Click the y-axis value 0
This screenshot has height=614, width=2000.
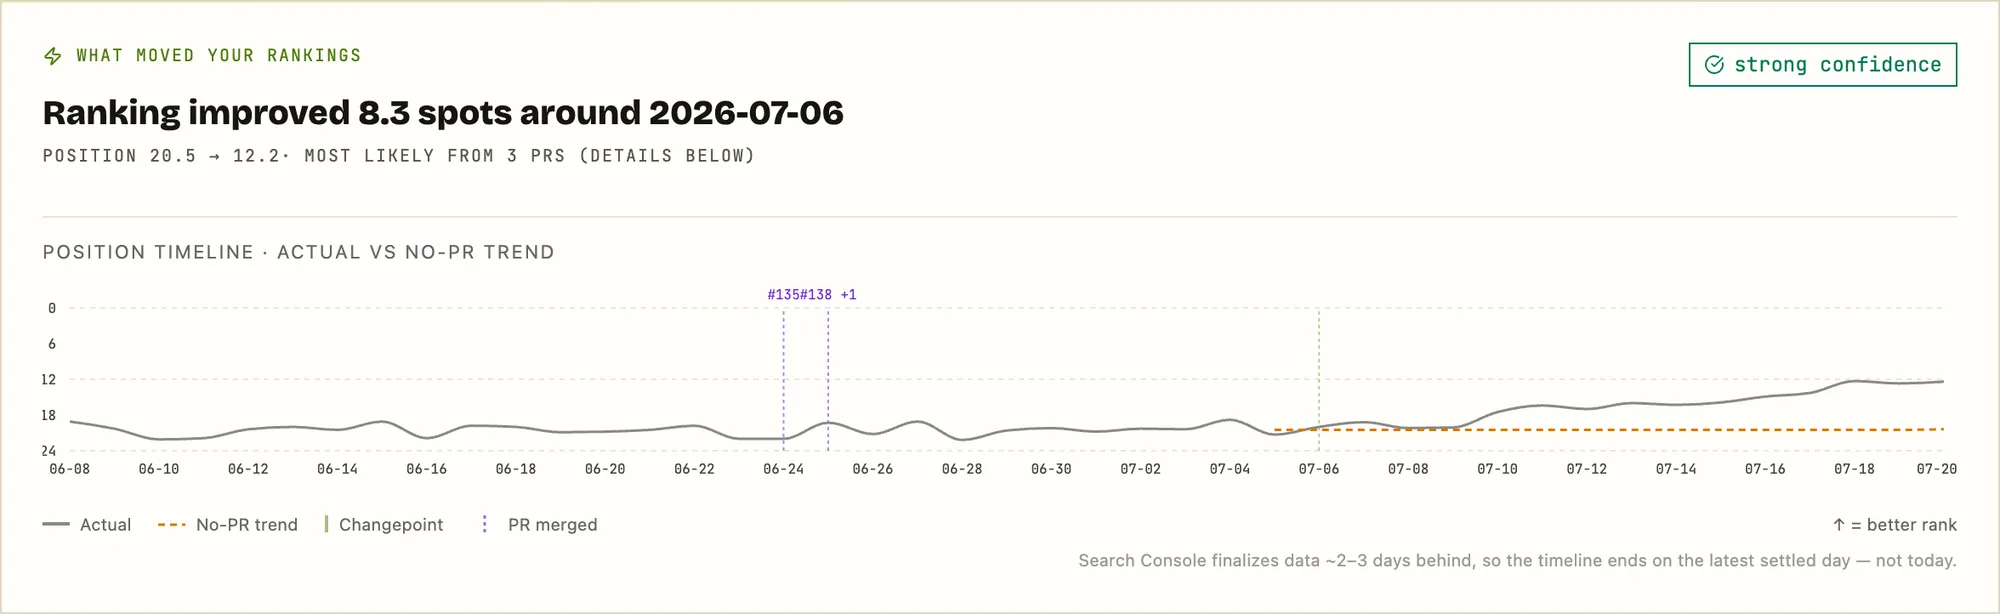pos(52,309)
